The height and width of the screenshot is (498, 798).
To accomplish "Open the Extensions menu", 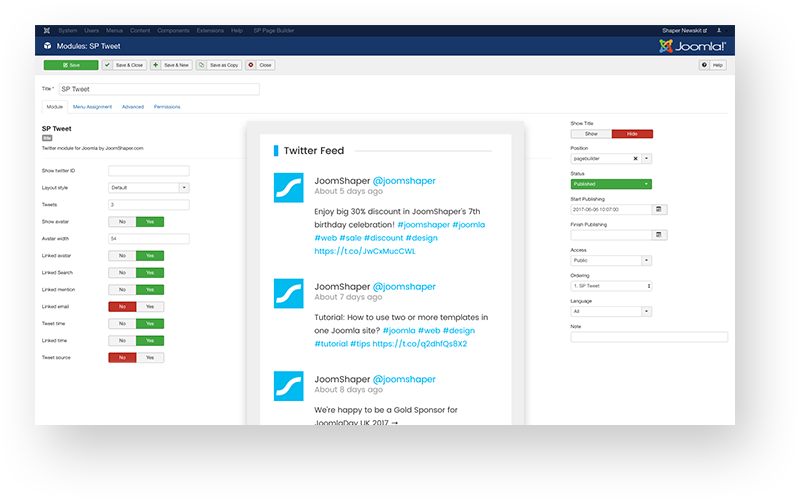I will click(210, 31).
